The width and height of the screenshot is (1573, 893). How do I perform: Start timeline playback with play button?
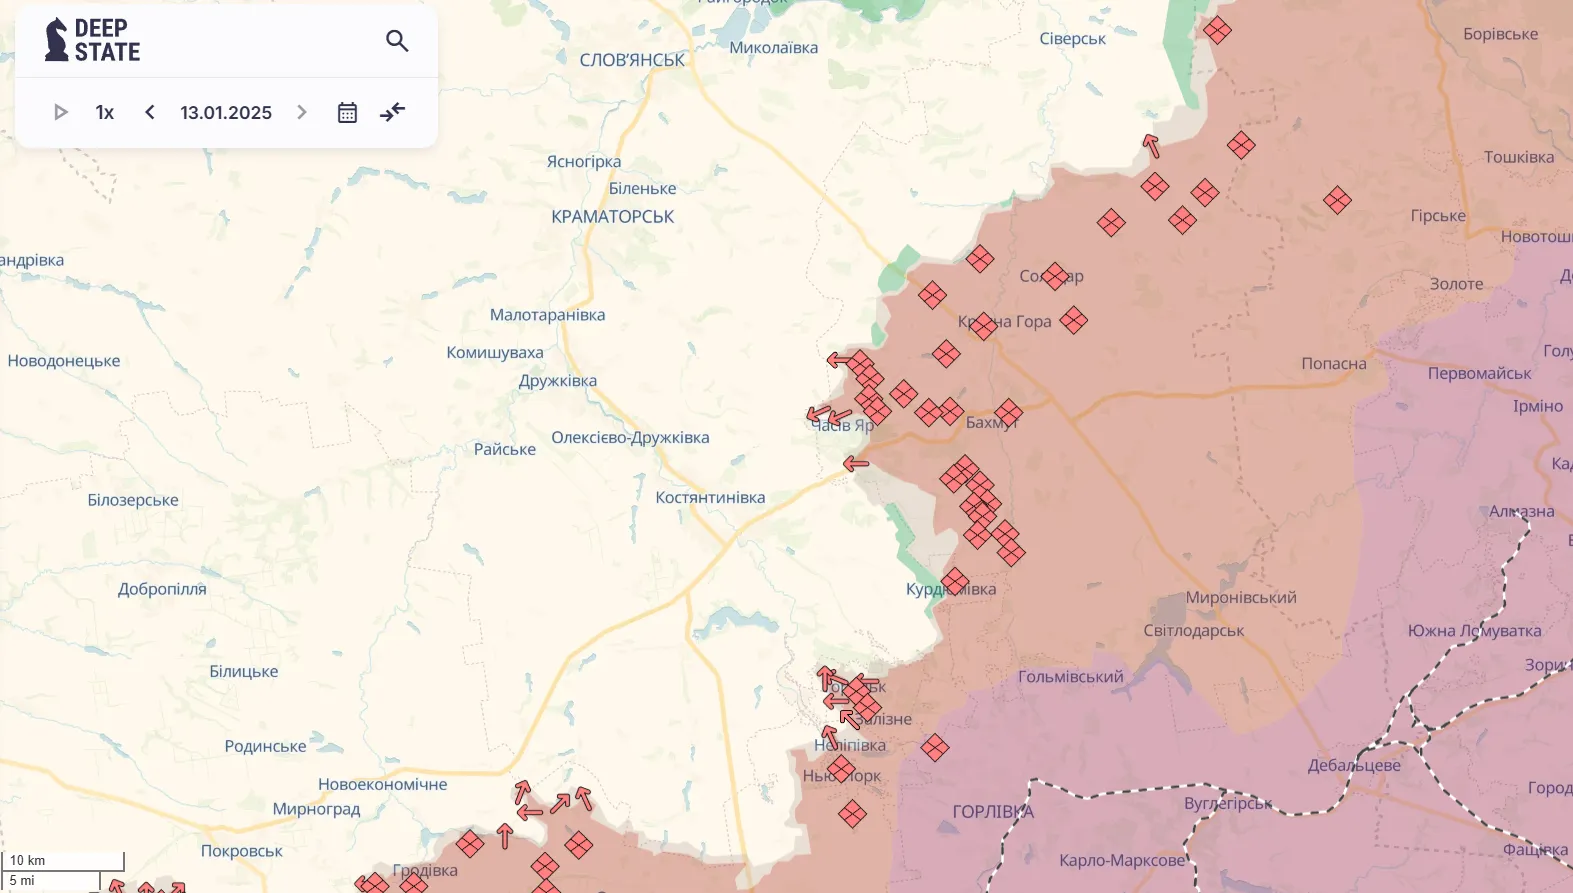coord(60,112)
